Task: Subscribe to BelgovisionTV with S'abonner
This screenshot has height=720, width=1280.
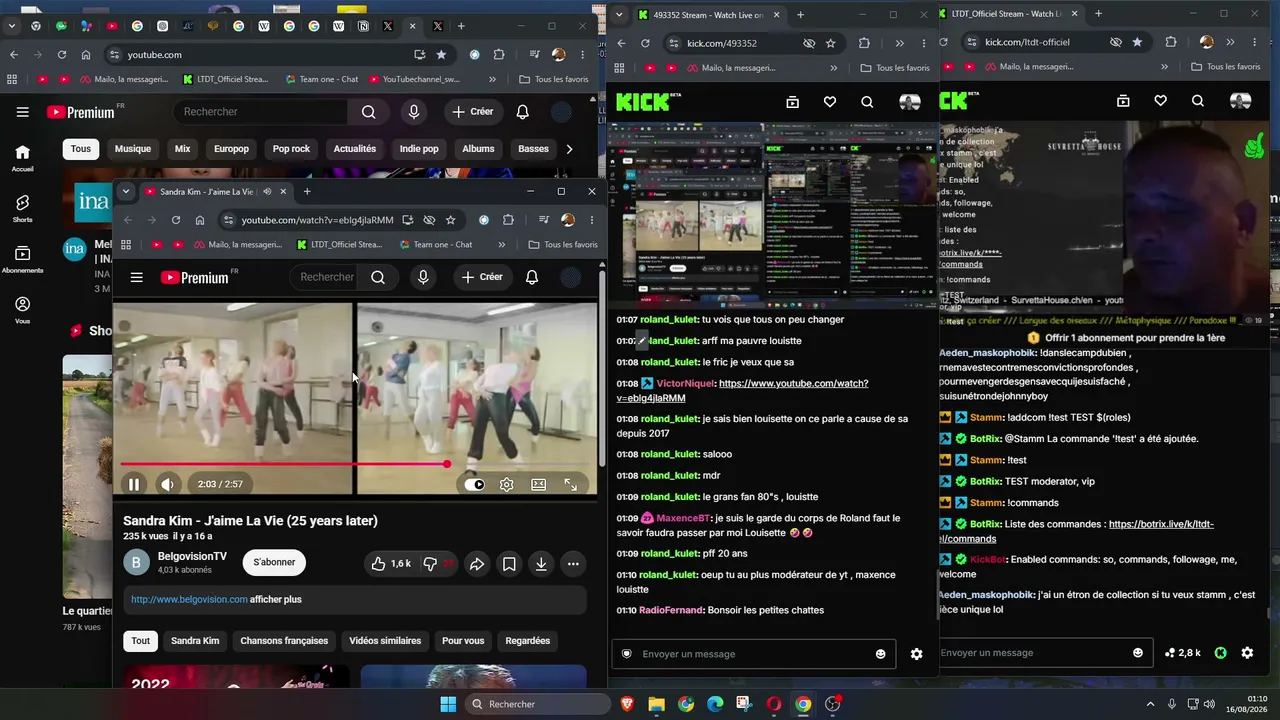Action: pyautogui.click(x=274, y=563)
